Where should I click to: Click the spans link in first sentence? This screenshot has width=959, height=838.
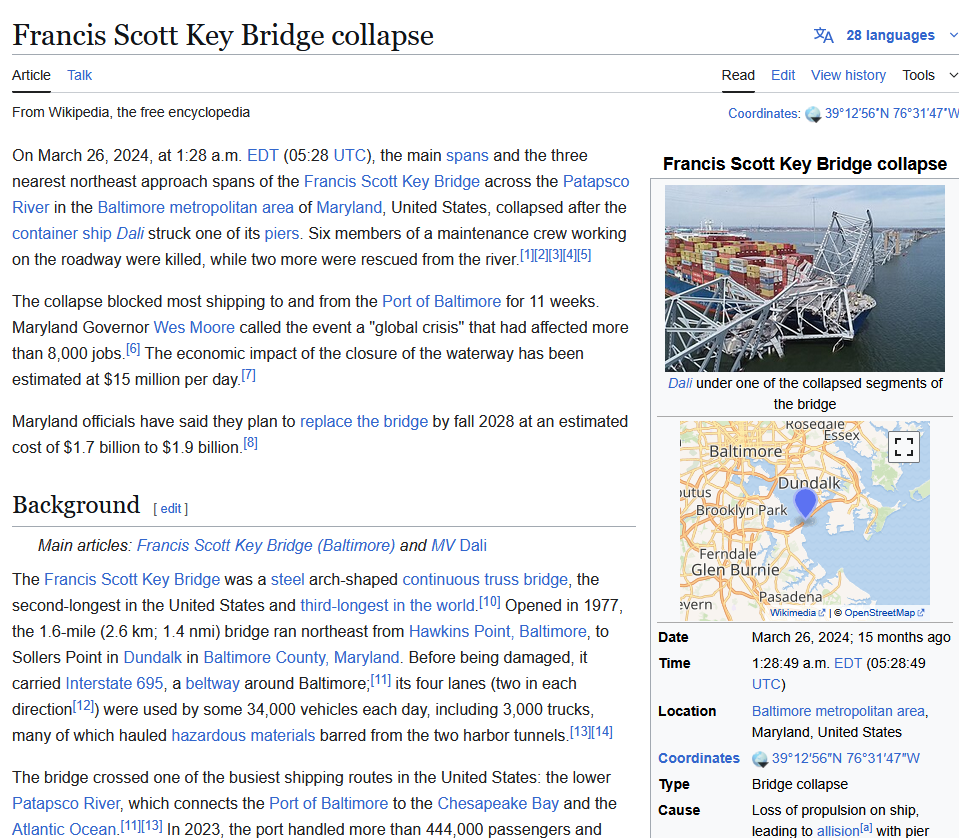coord(467,155)
